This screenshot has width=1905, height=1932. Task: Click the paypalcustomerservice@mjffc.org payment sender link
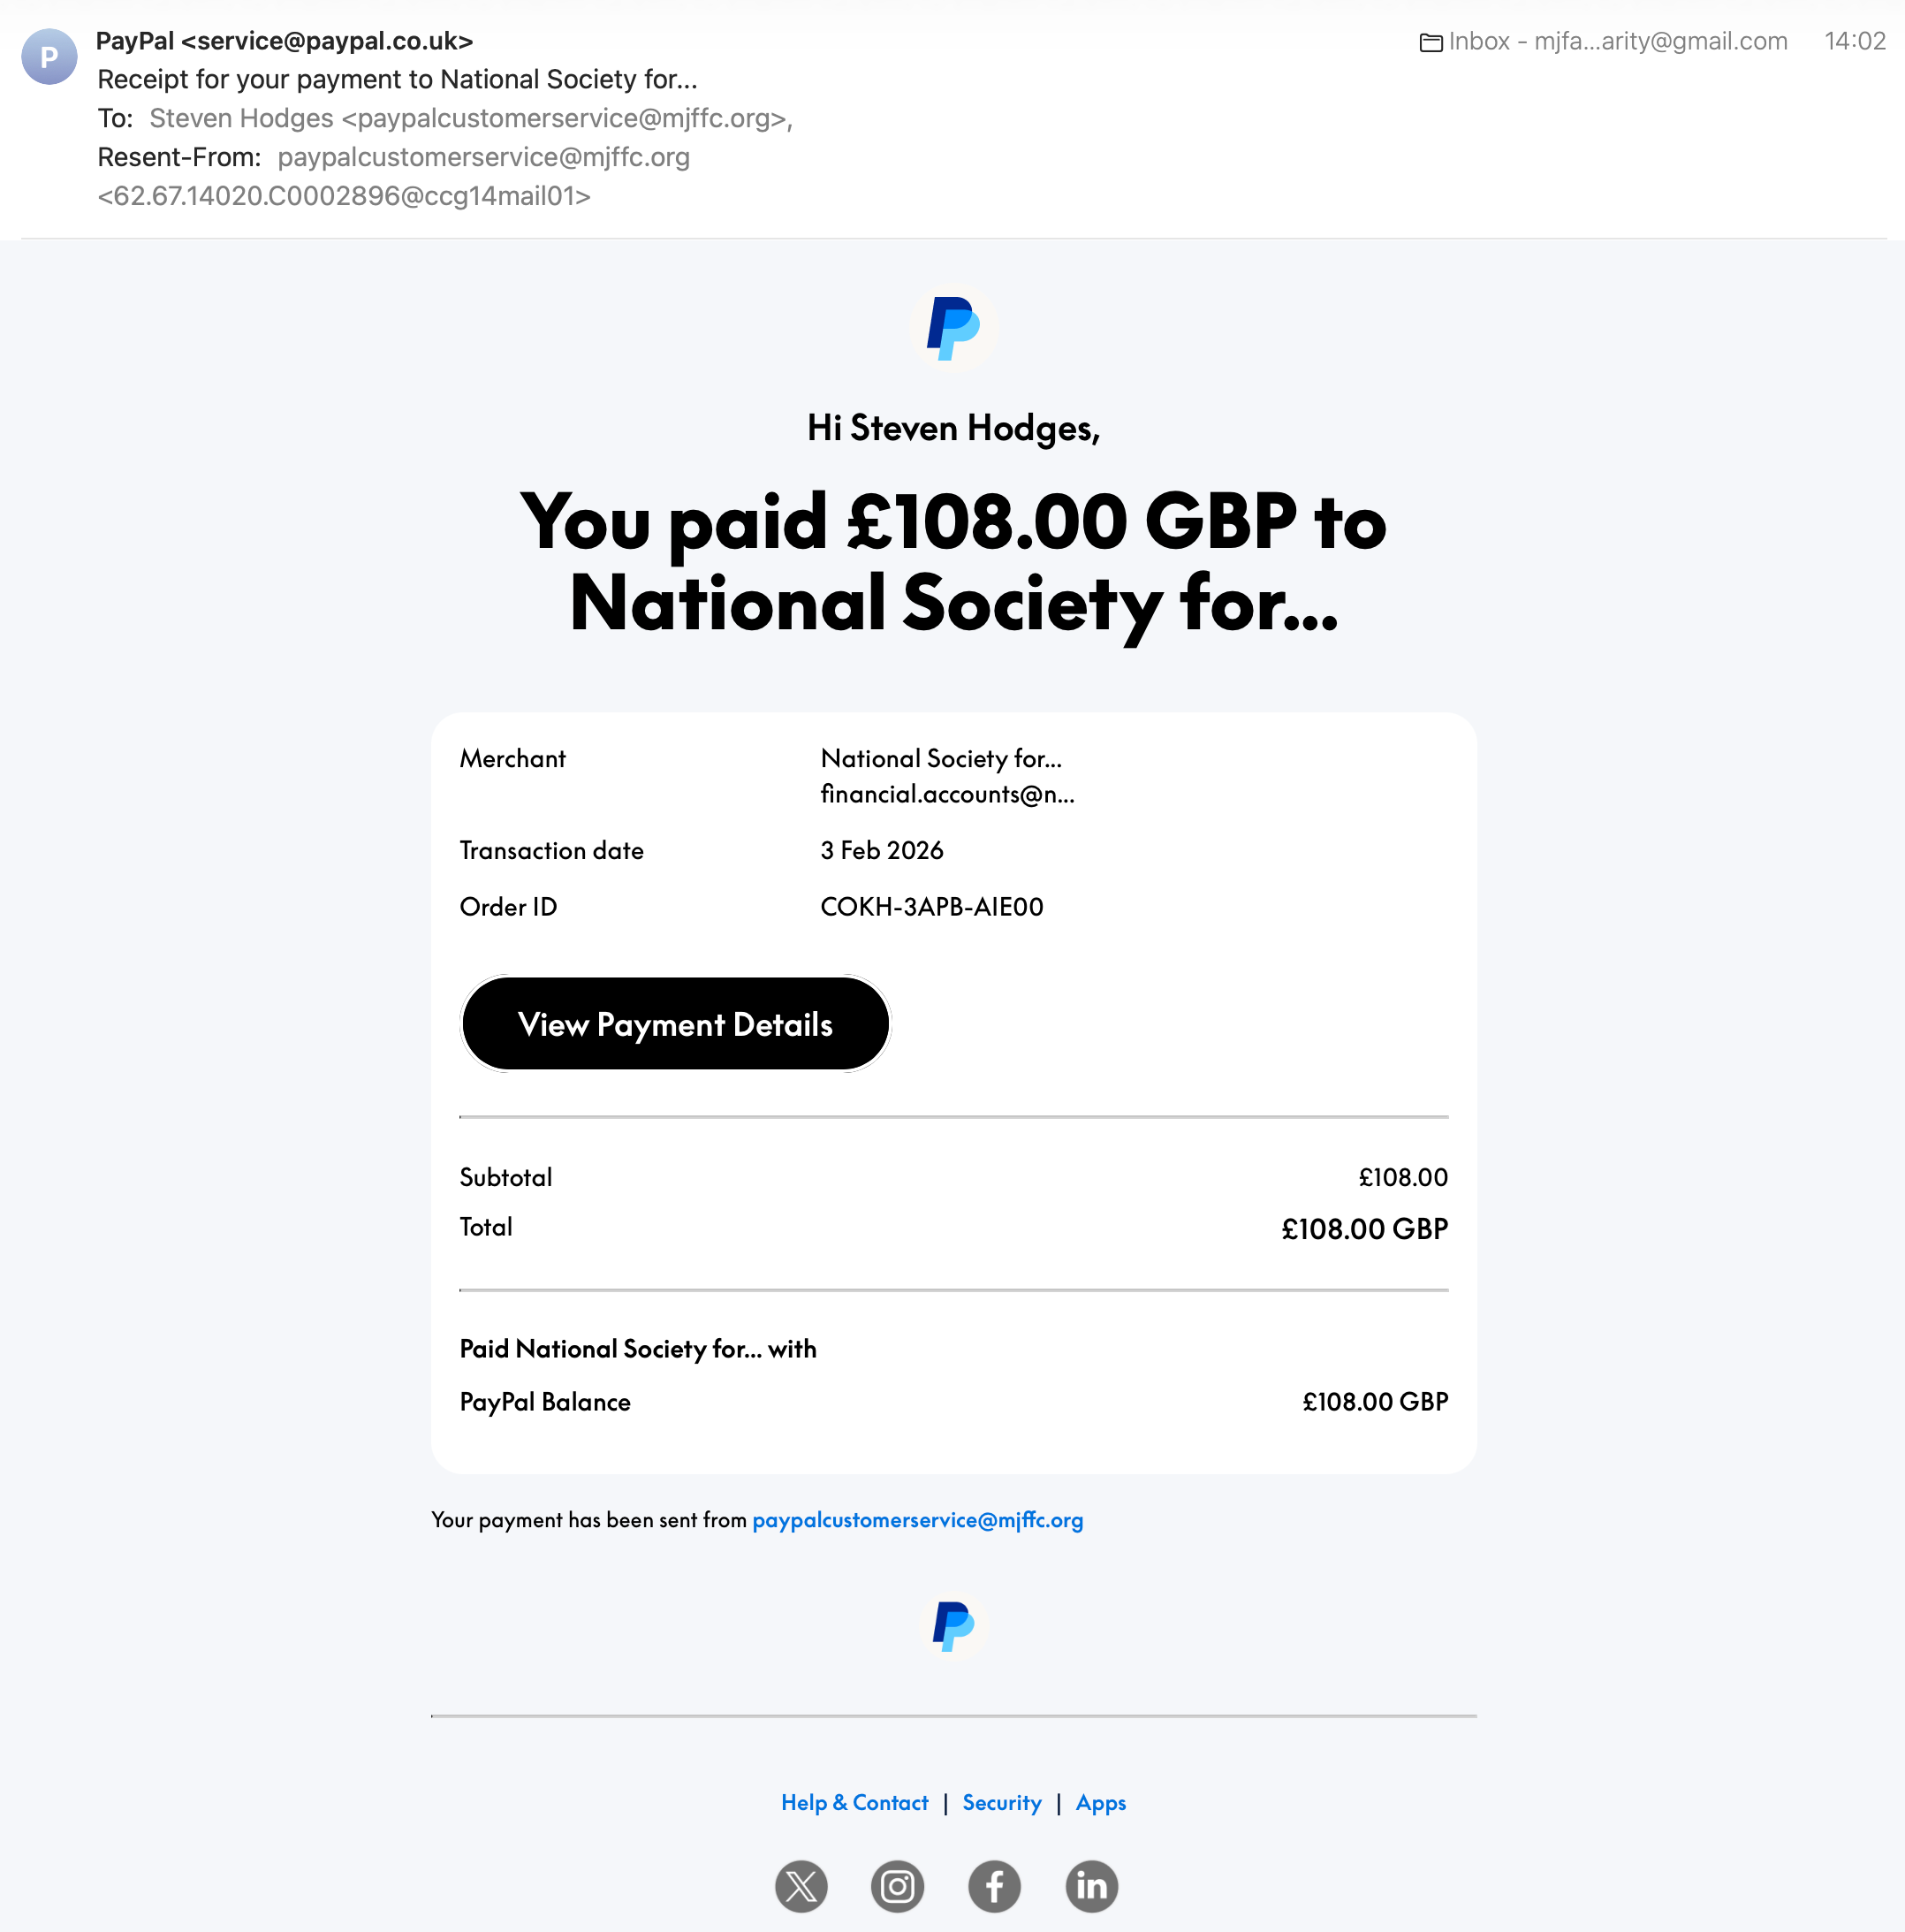pos(917,1520)
